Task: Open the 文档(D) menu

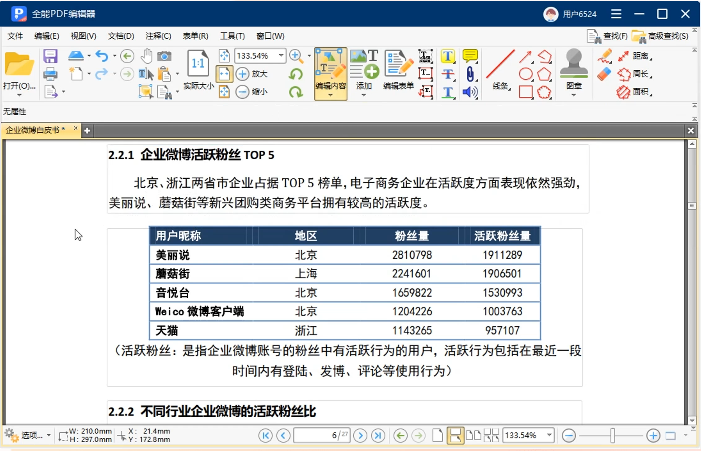Action: pos(121,36)
